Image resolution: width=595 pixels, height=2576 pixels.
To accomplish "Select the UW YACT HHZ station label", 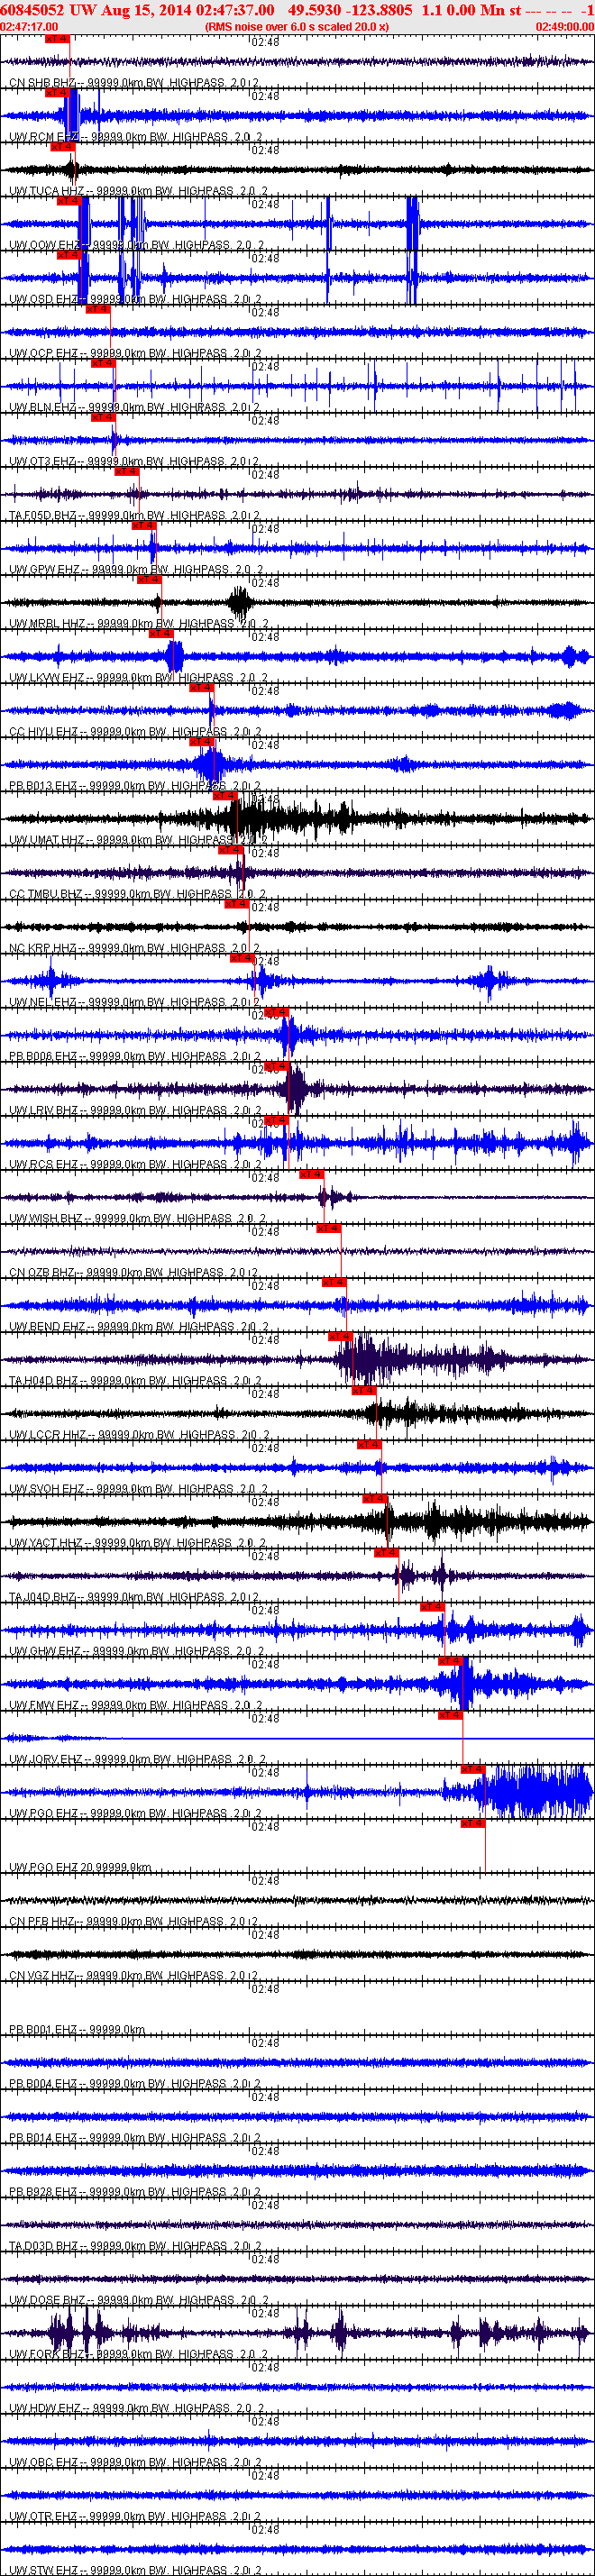I will (x=137, y=1541).
